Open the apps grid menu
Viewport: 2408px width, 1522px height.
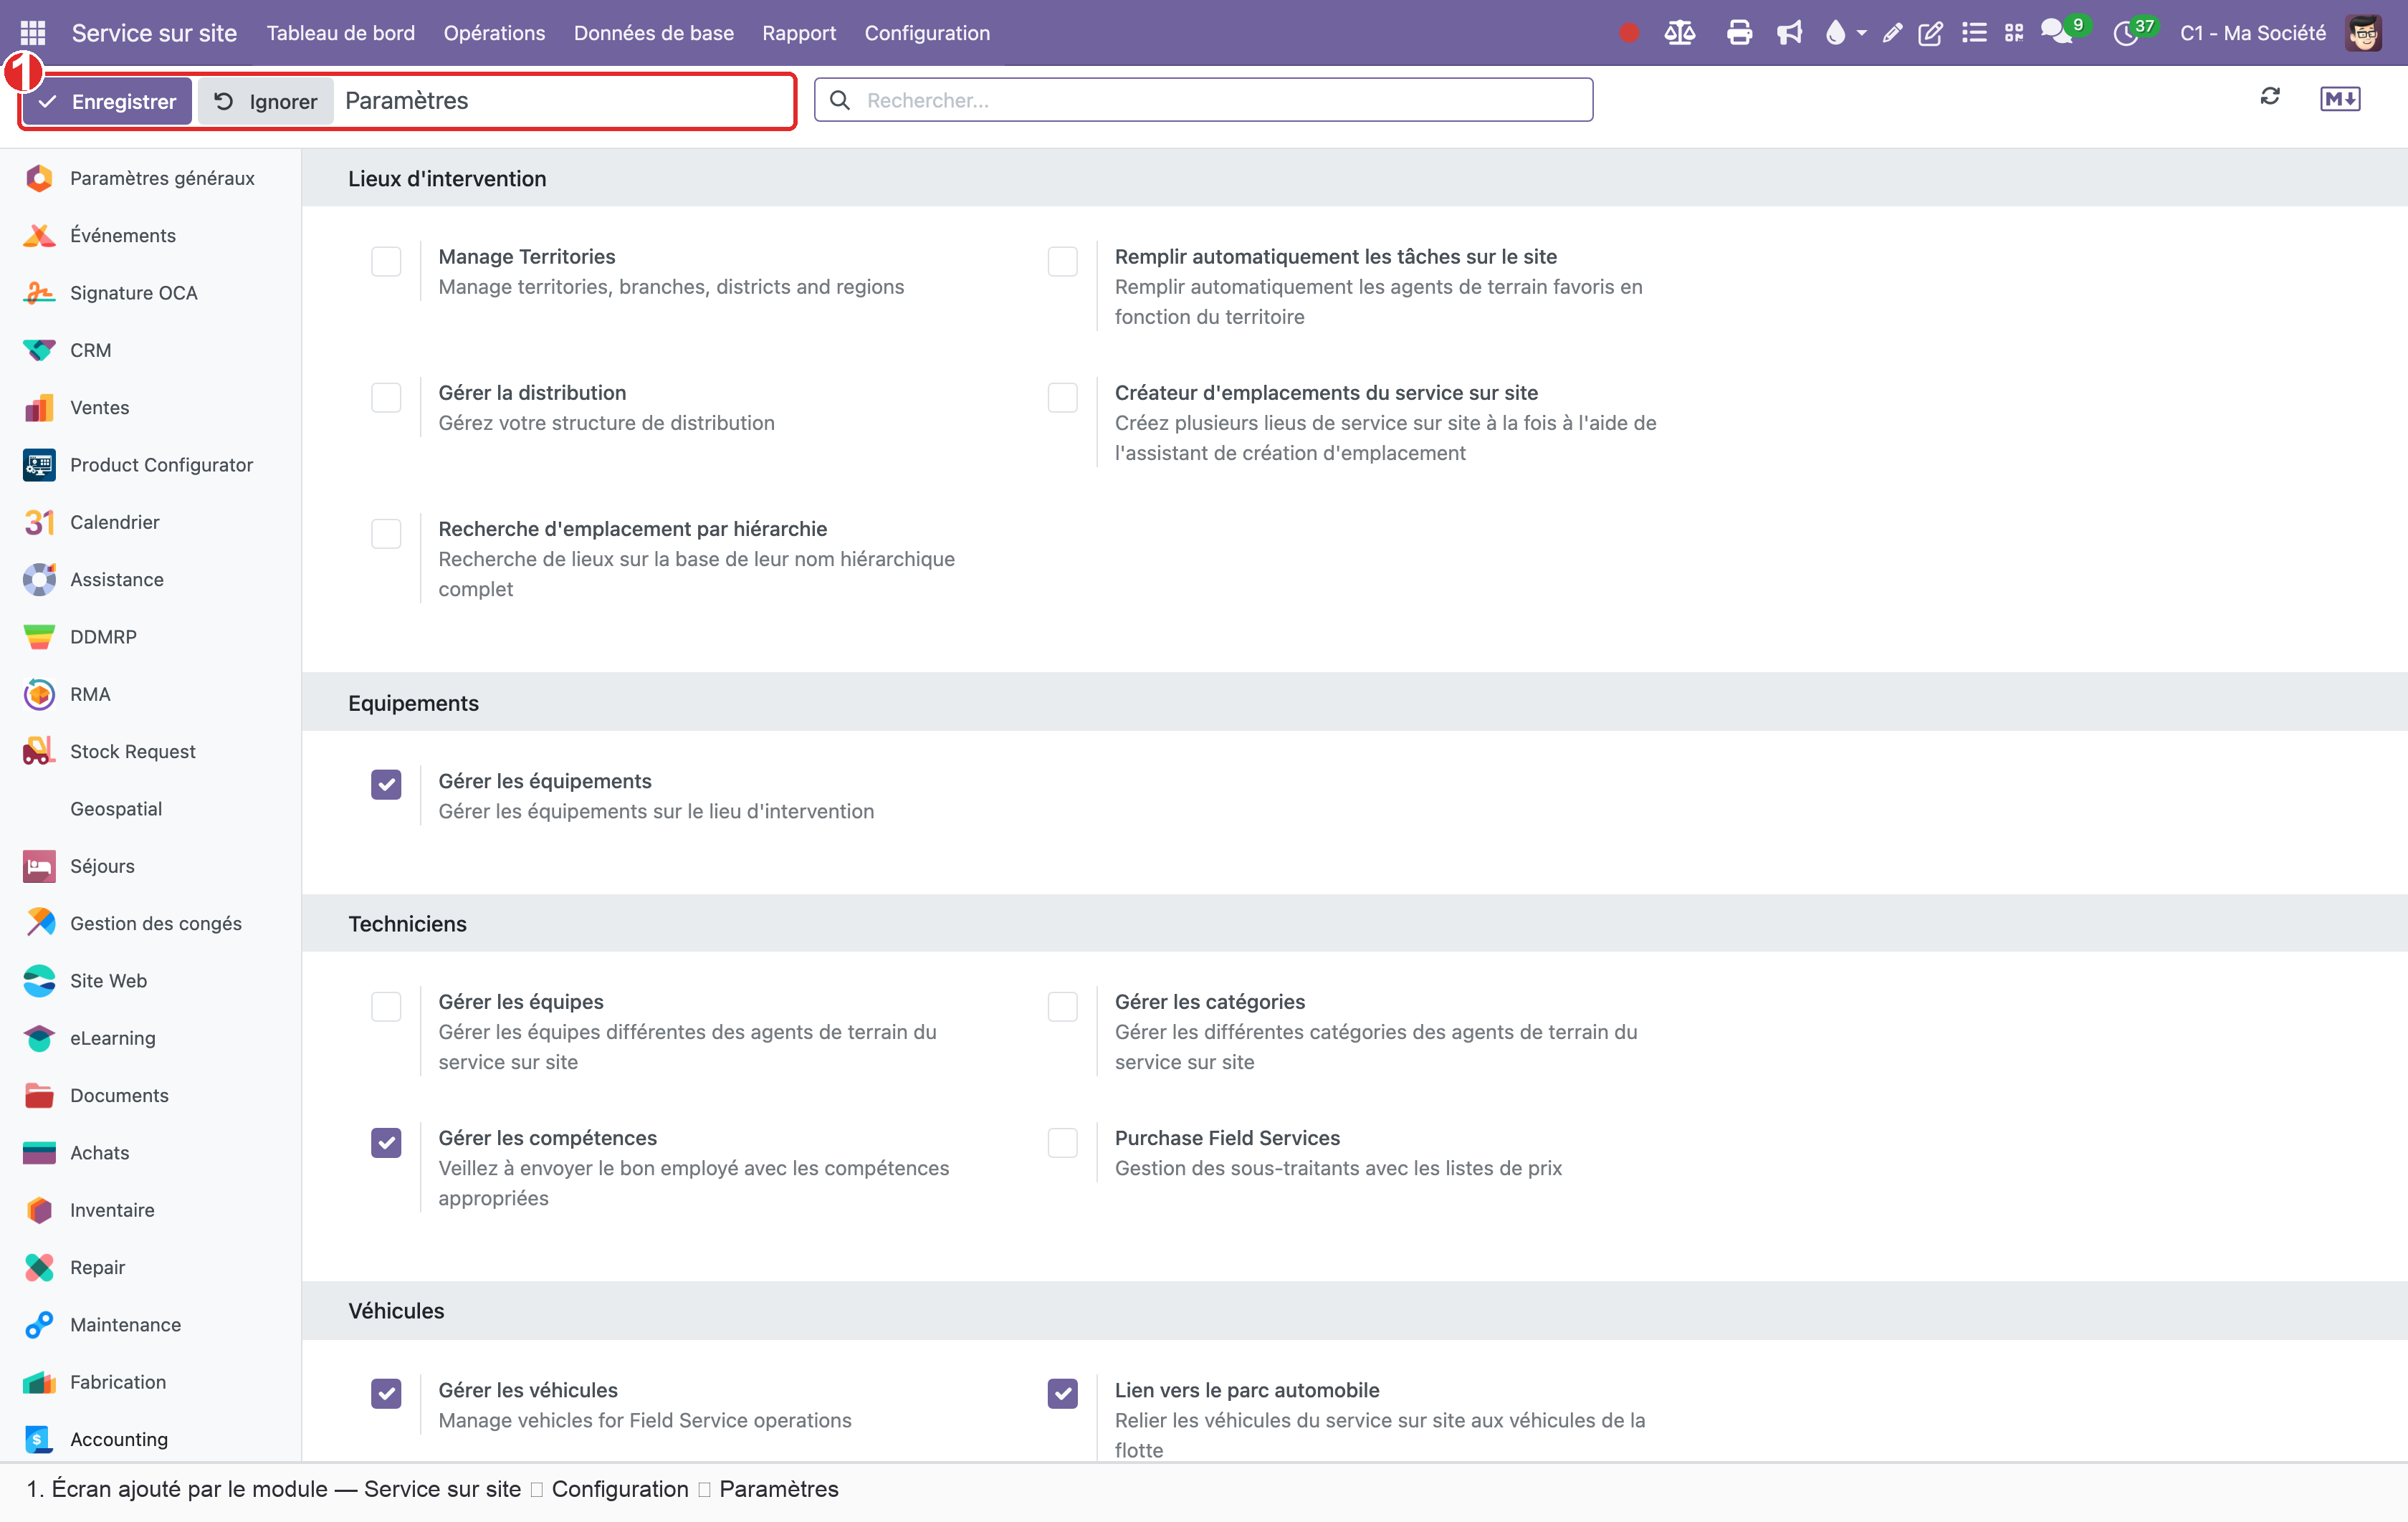[33, 33]
